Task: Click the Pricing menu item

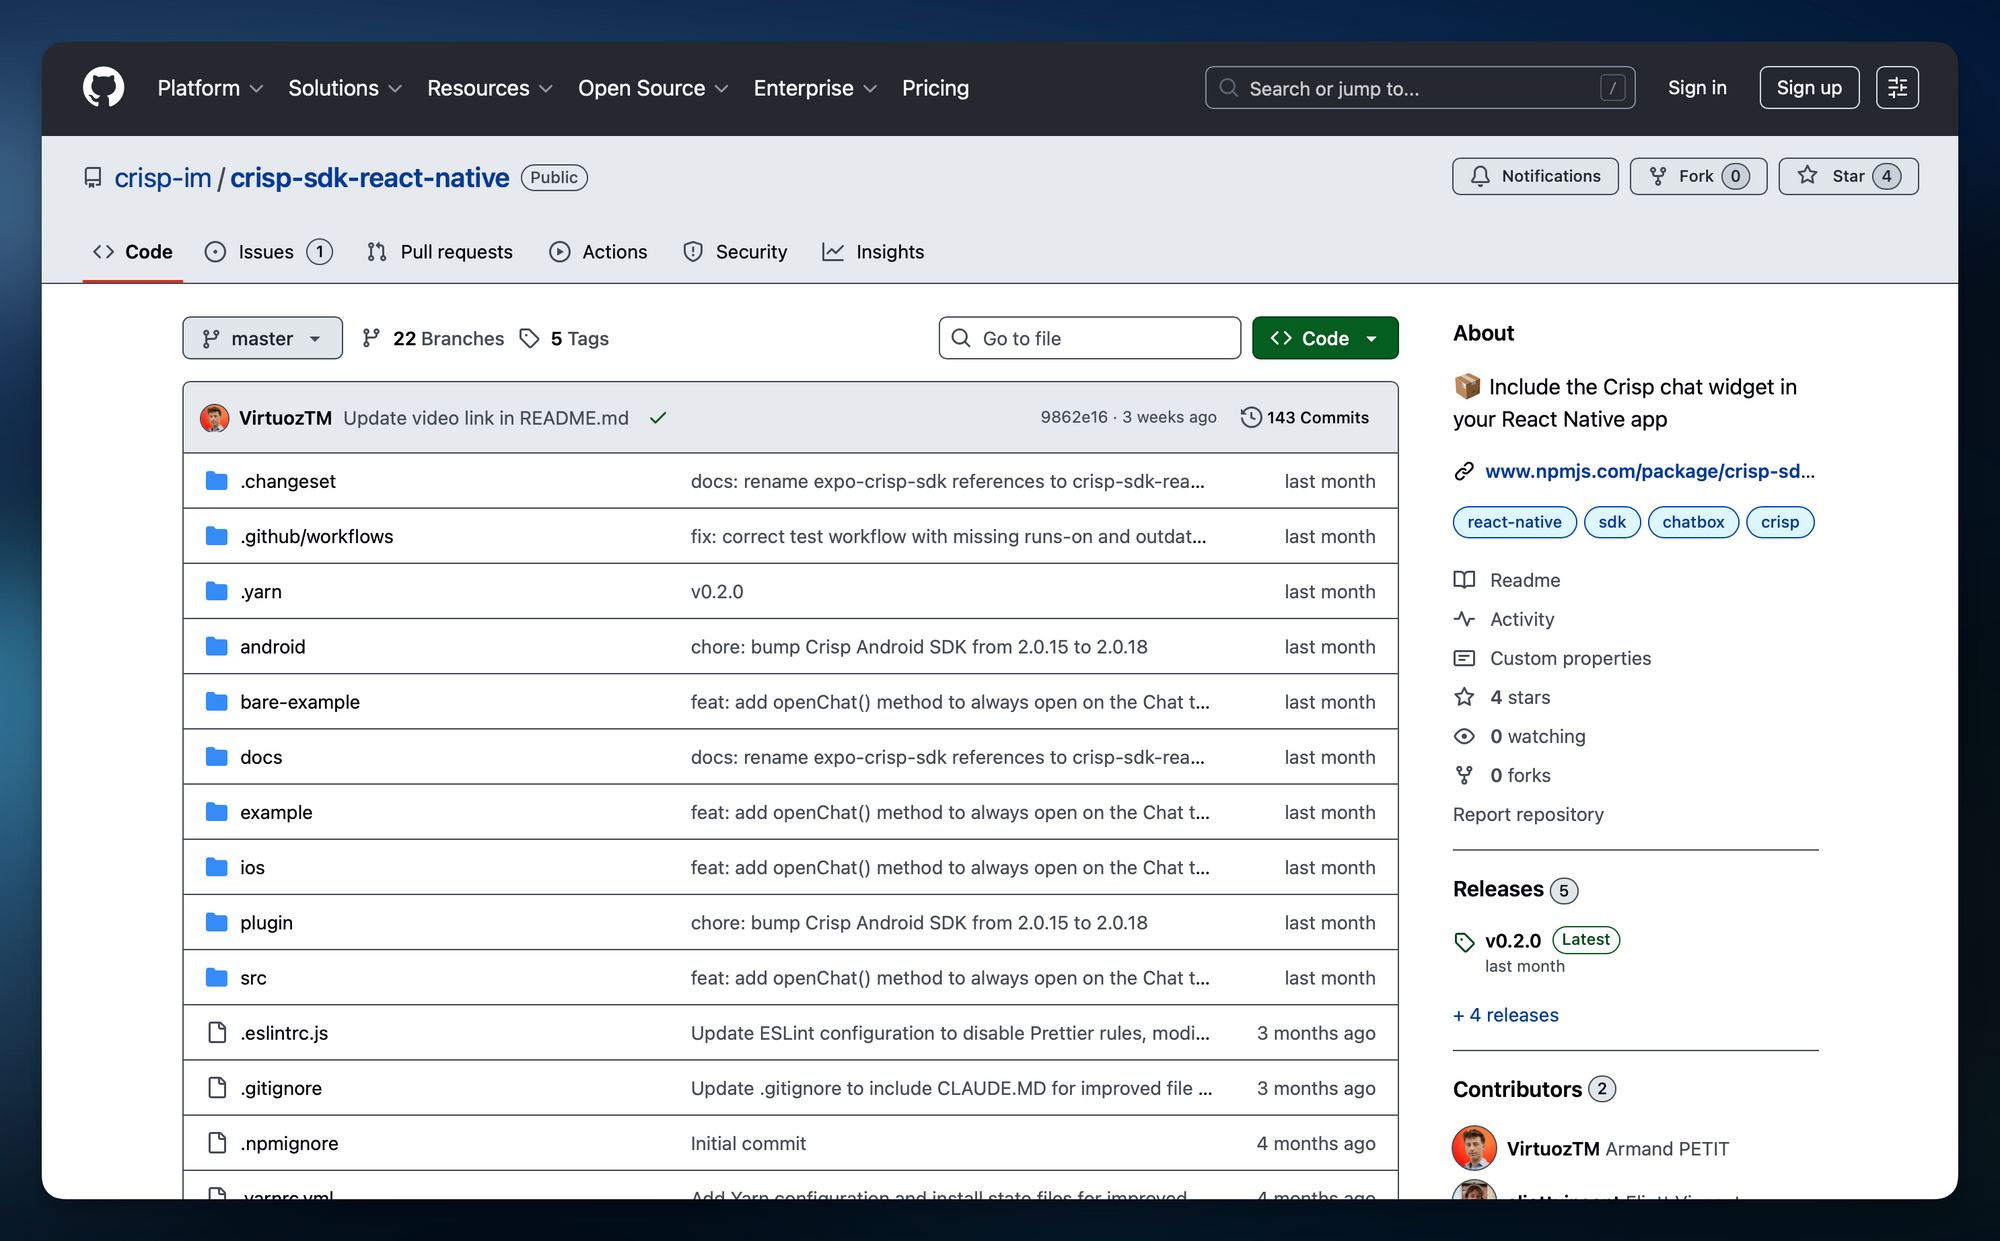Action: pos(935,88)
